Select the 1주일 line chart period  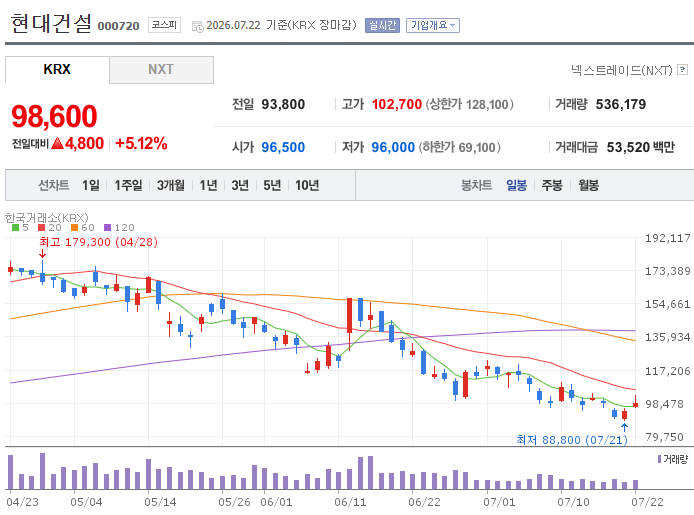click(128, 185)
